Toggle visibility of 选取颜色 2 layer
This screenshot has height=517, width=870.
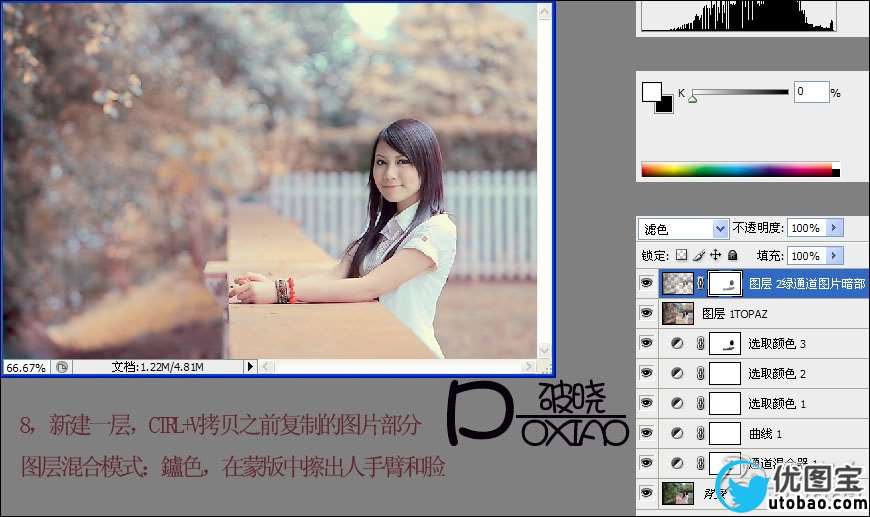click(646, 373)
